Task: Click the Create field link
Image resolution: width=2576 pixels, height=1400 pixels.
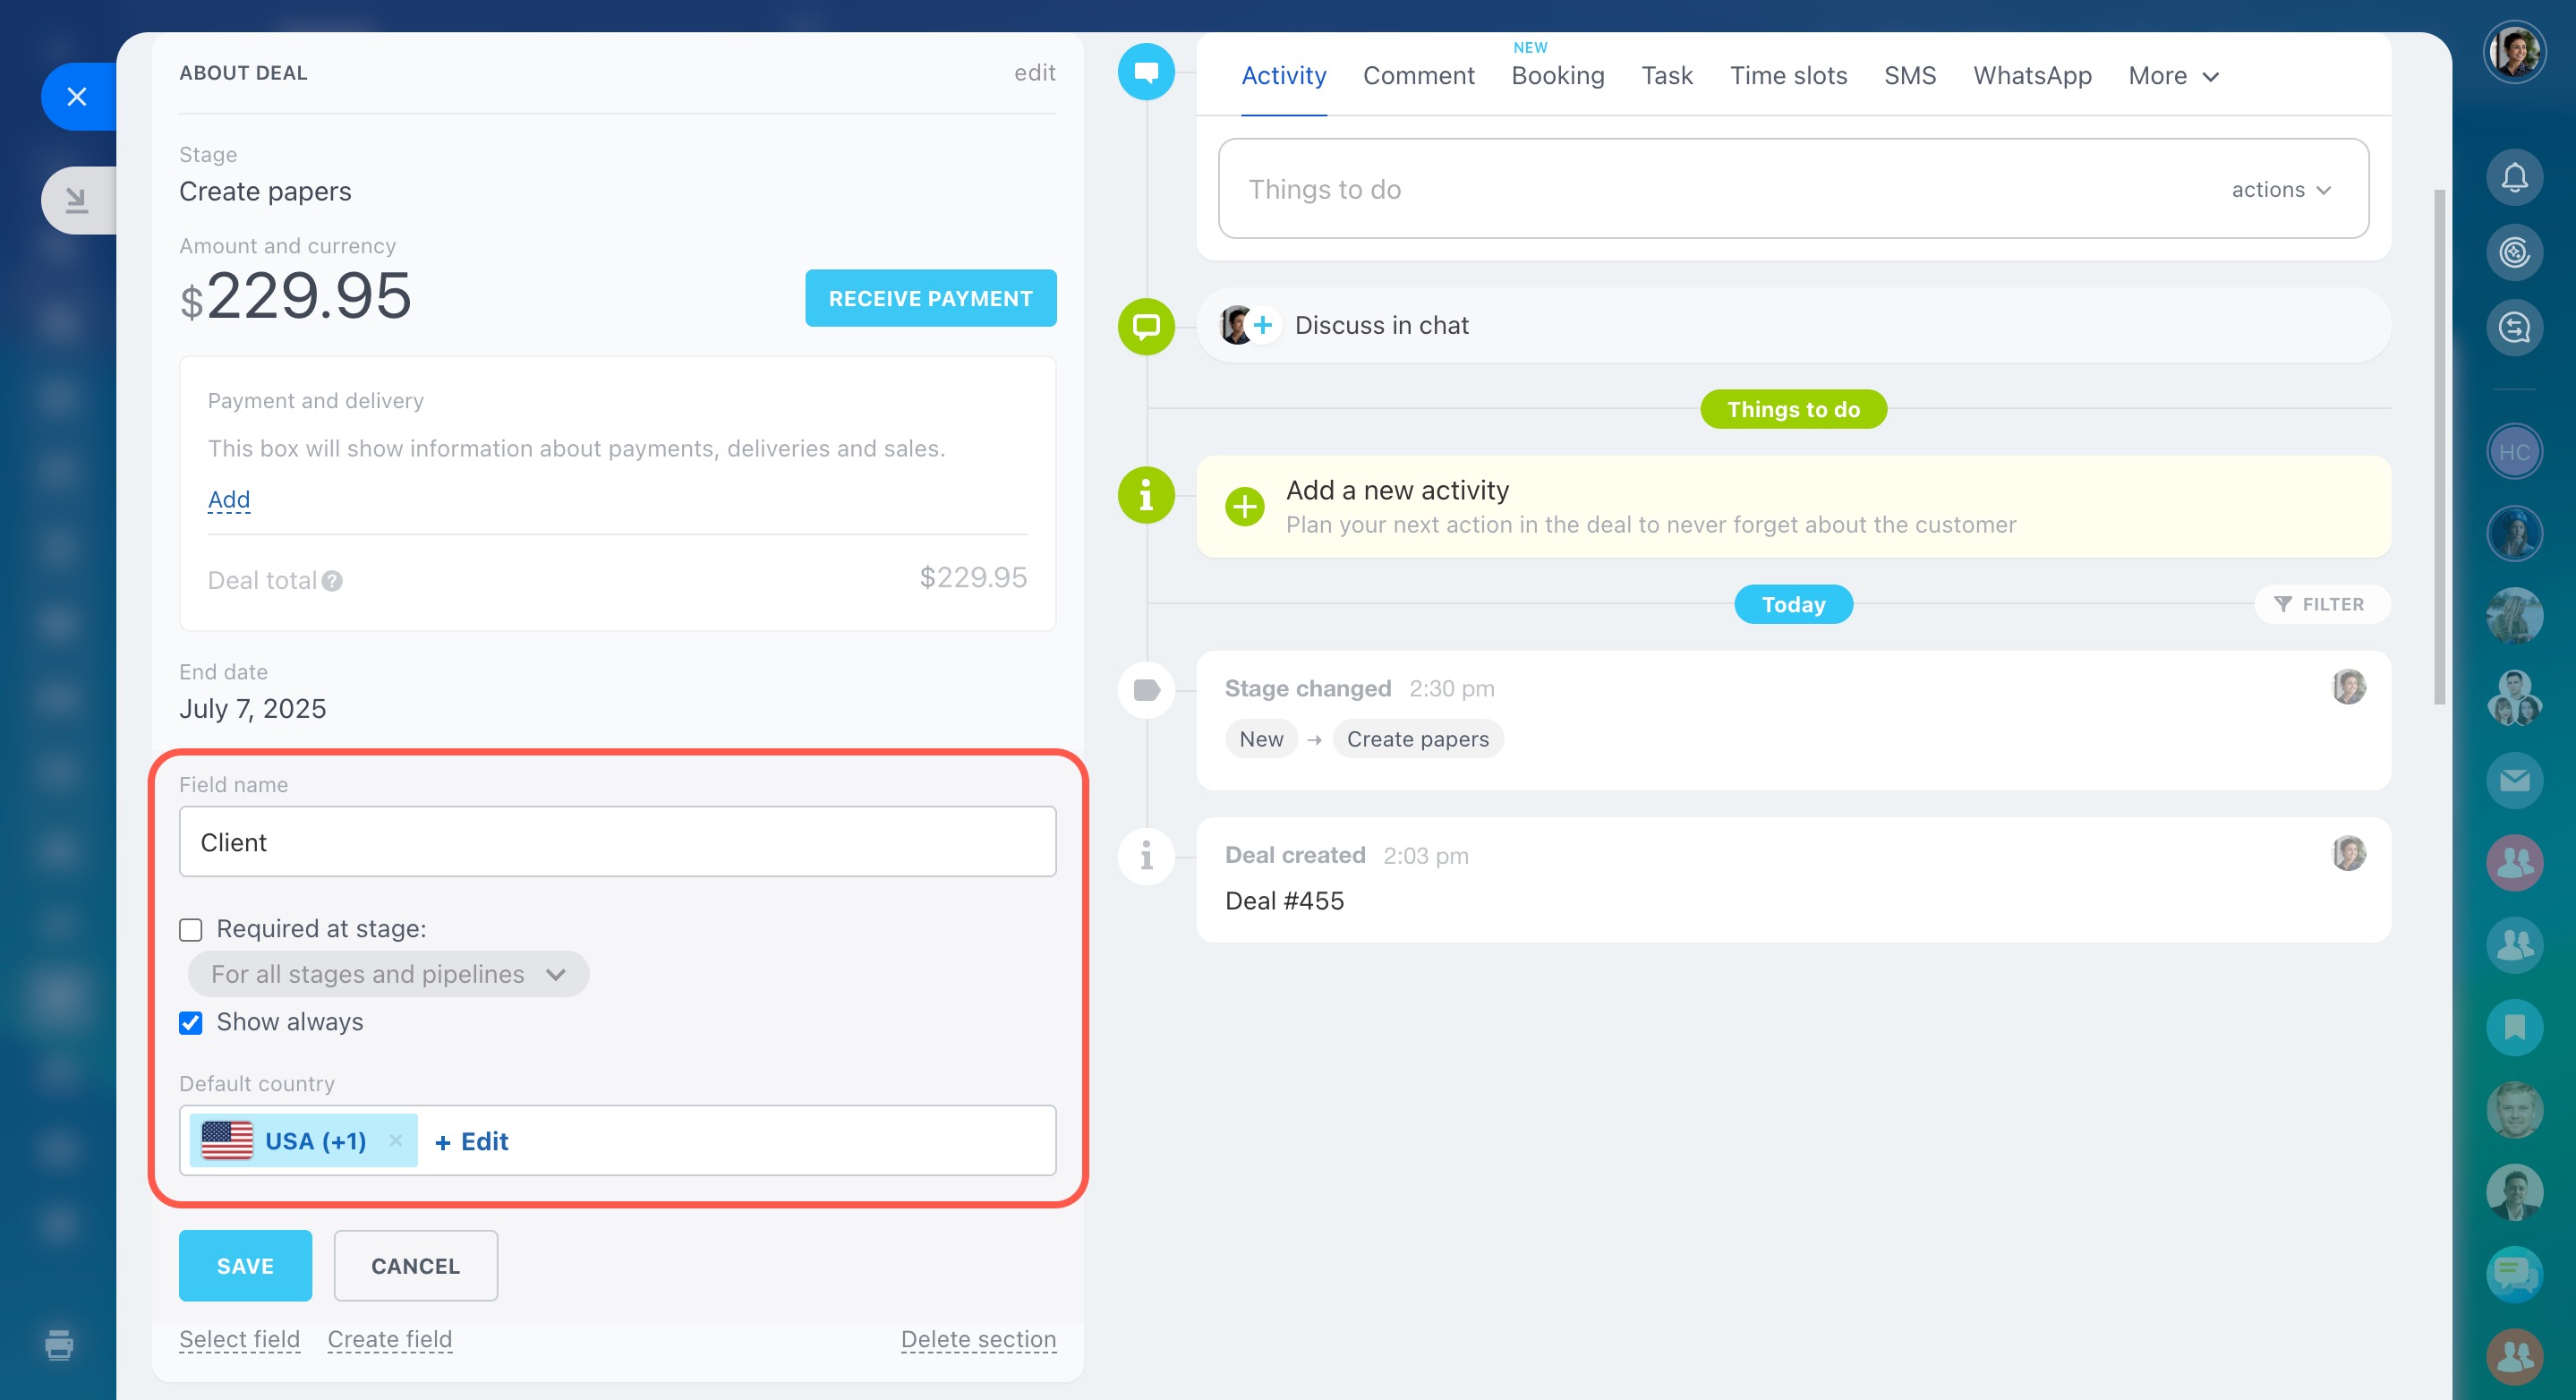Action: tap(390, 1339)
